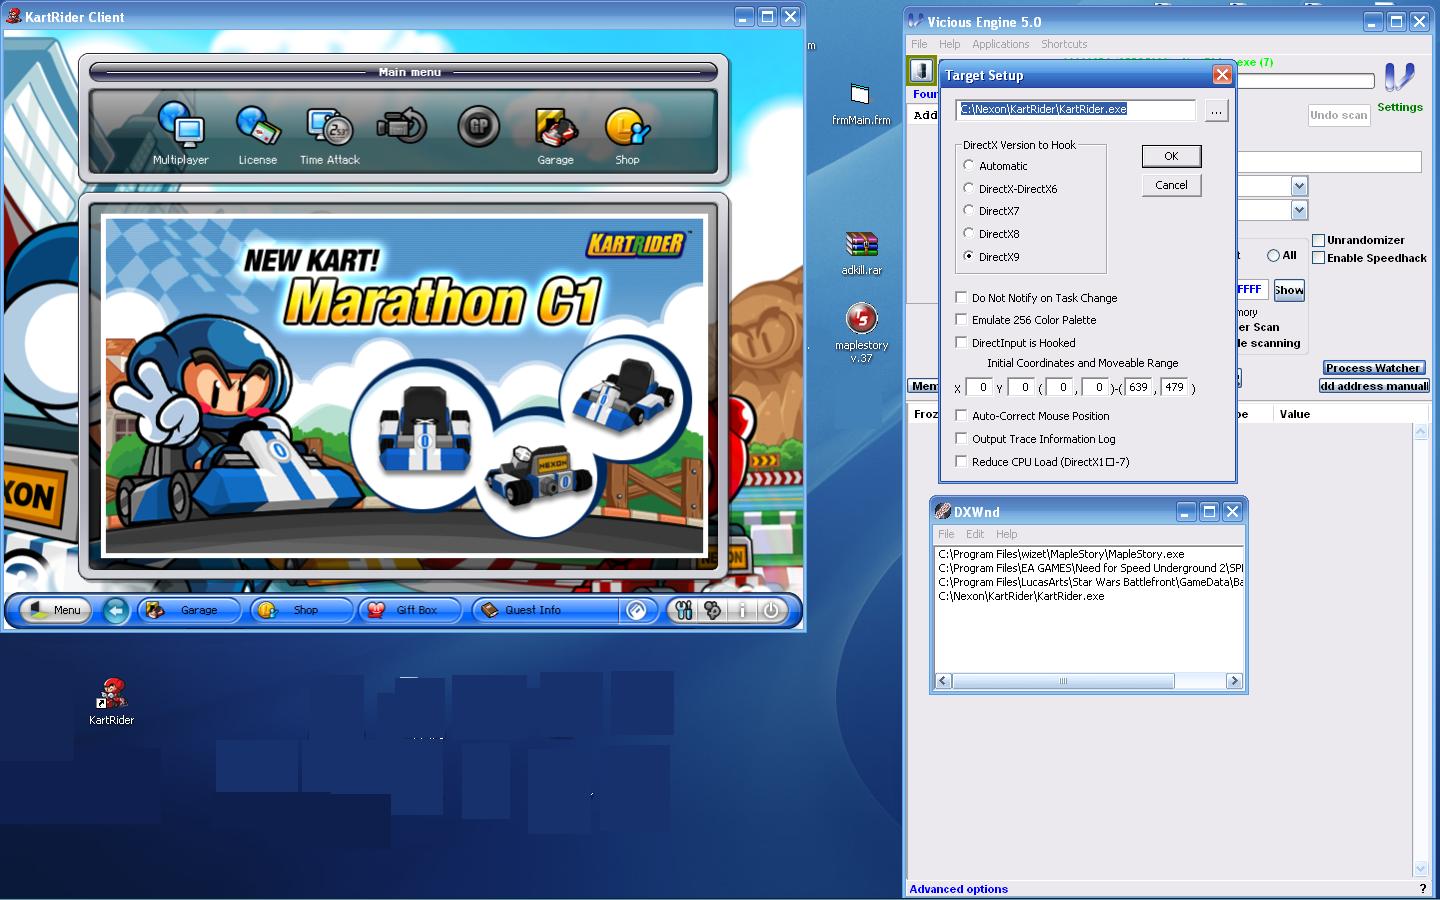Open Advanced options in Vicious Engine

pos(958,889)
